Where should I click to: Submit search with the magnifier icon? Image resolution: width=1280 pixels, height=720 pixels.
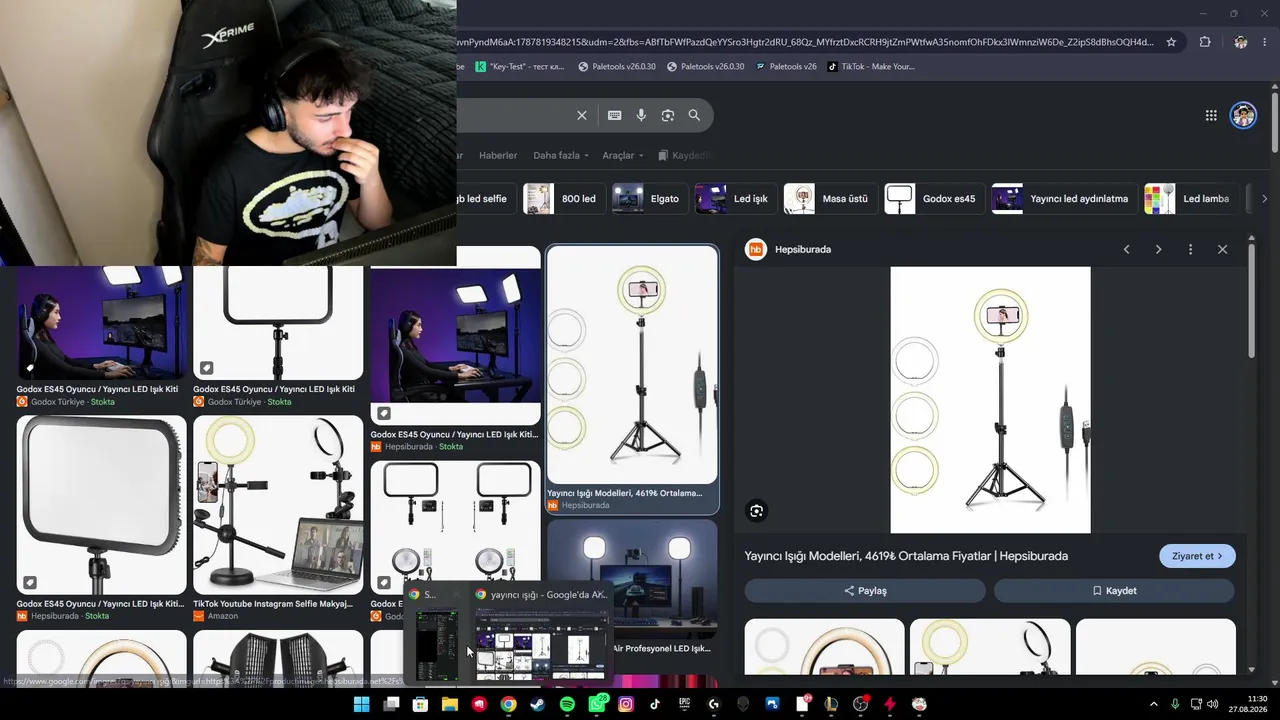(x=694, y=115)
